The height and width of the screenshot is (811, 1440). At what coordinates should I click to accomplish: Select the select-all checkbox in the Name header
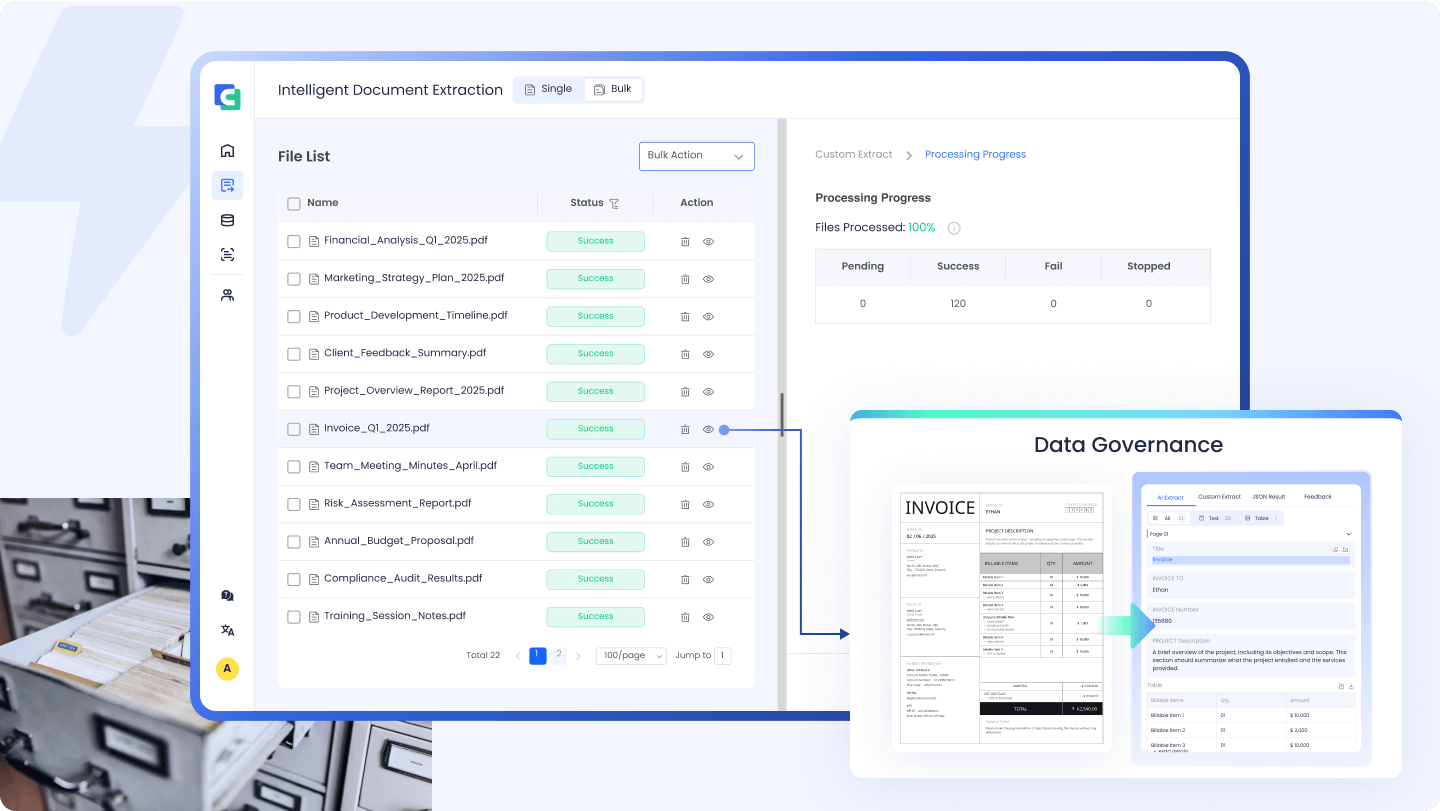(294, 202)
